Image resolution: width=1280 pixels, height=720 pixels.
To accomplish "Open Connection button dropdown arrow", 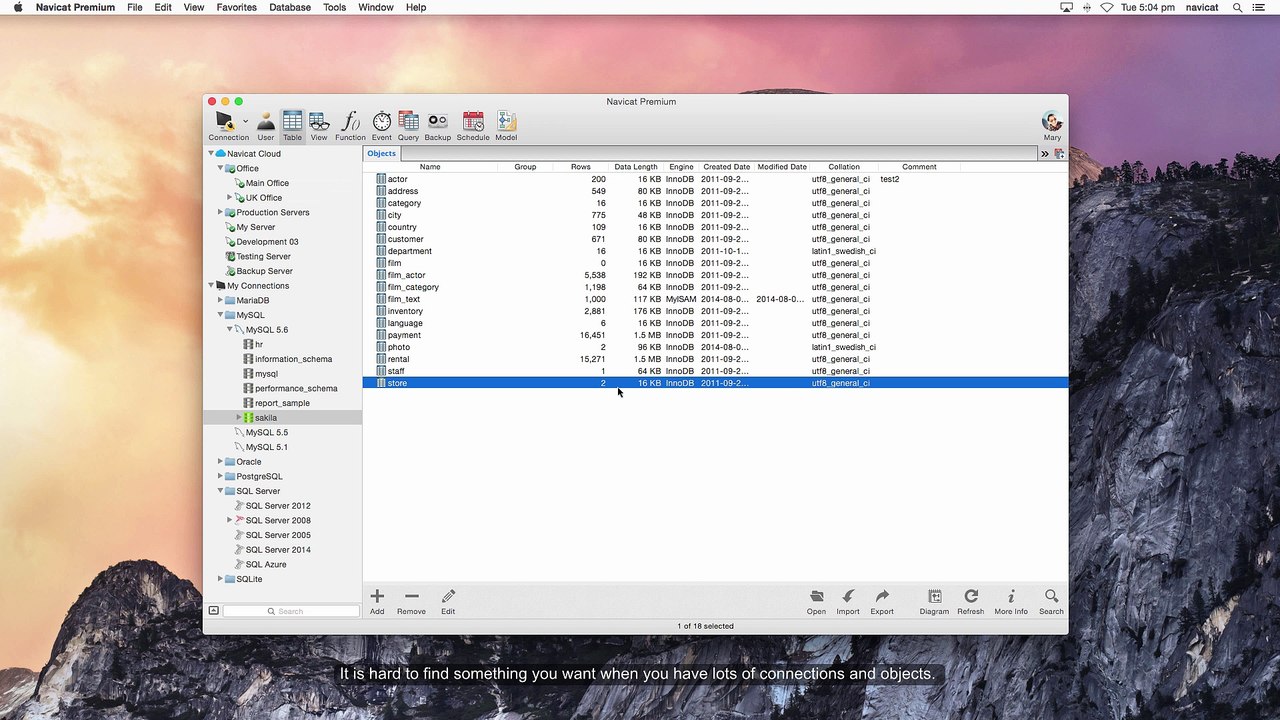I will tap(245, 122).
